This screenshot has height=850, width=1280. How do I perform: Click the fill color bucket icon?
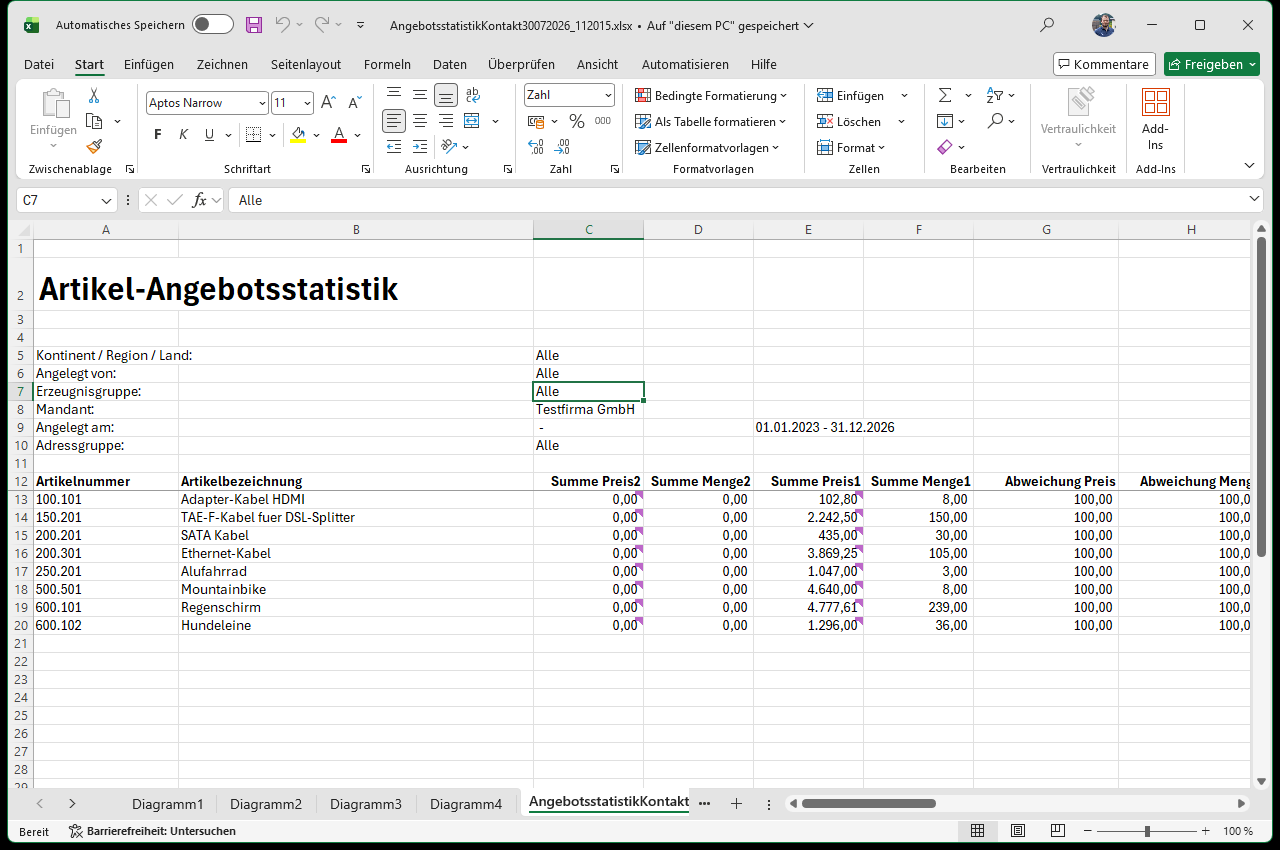coord(298,135)
